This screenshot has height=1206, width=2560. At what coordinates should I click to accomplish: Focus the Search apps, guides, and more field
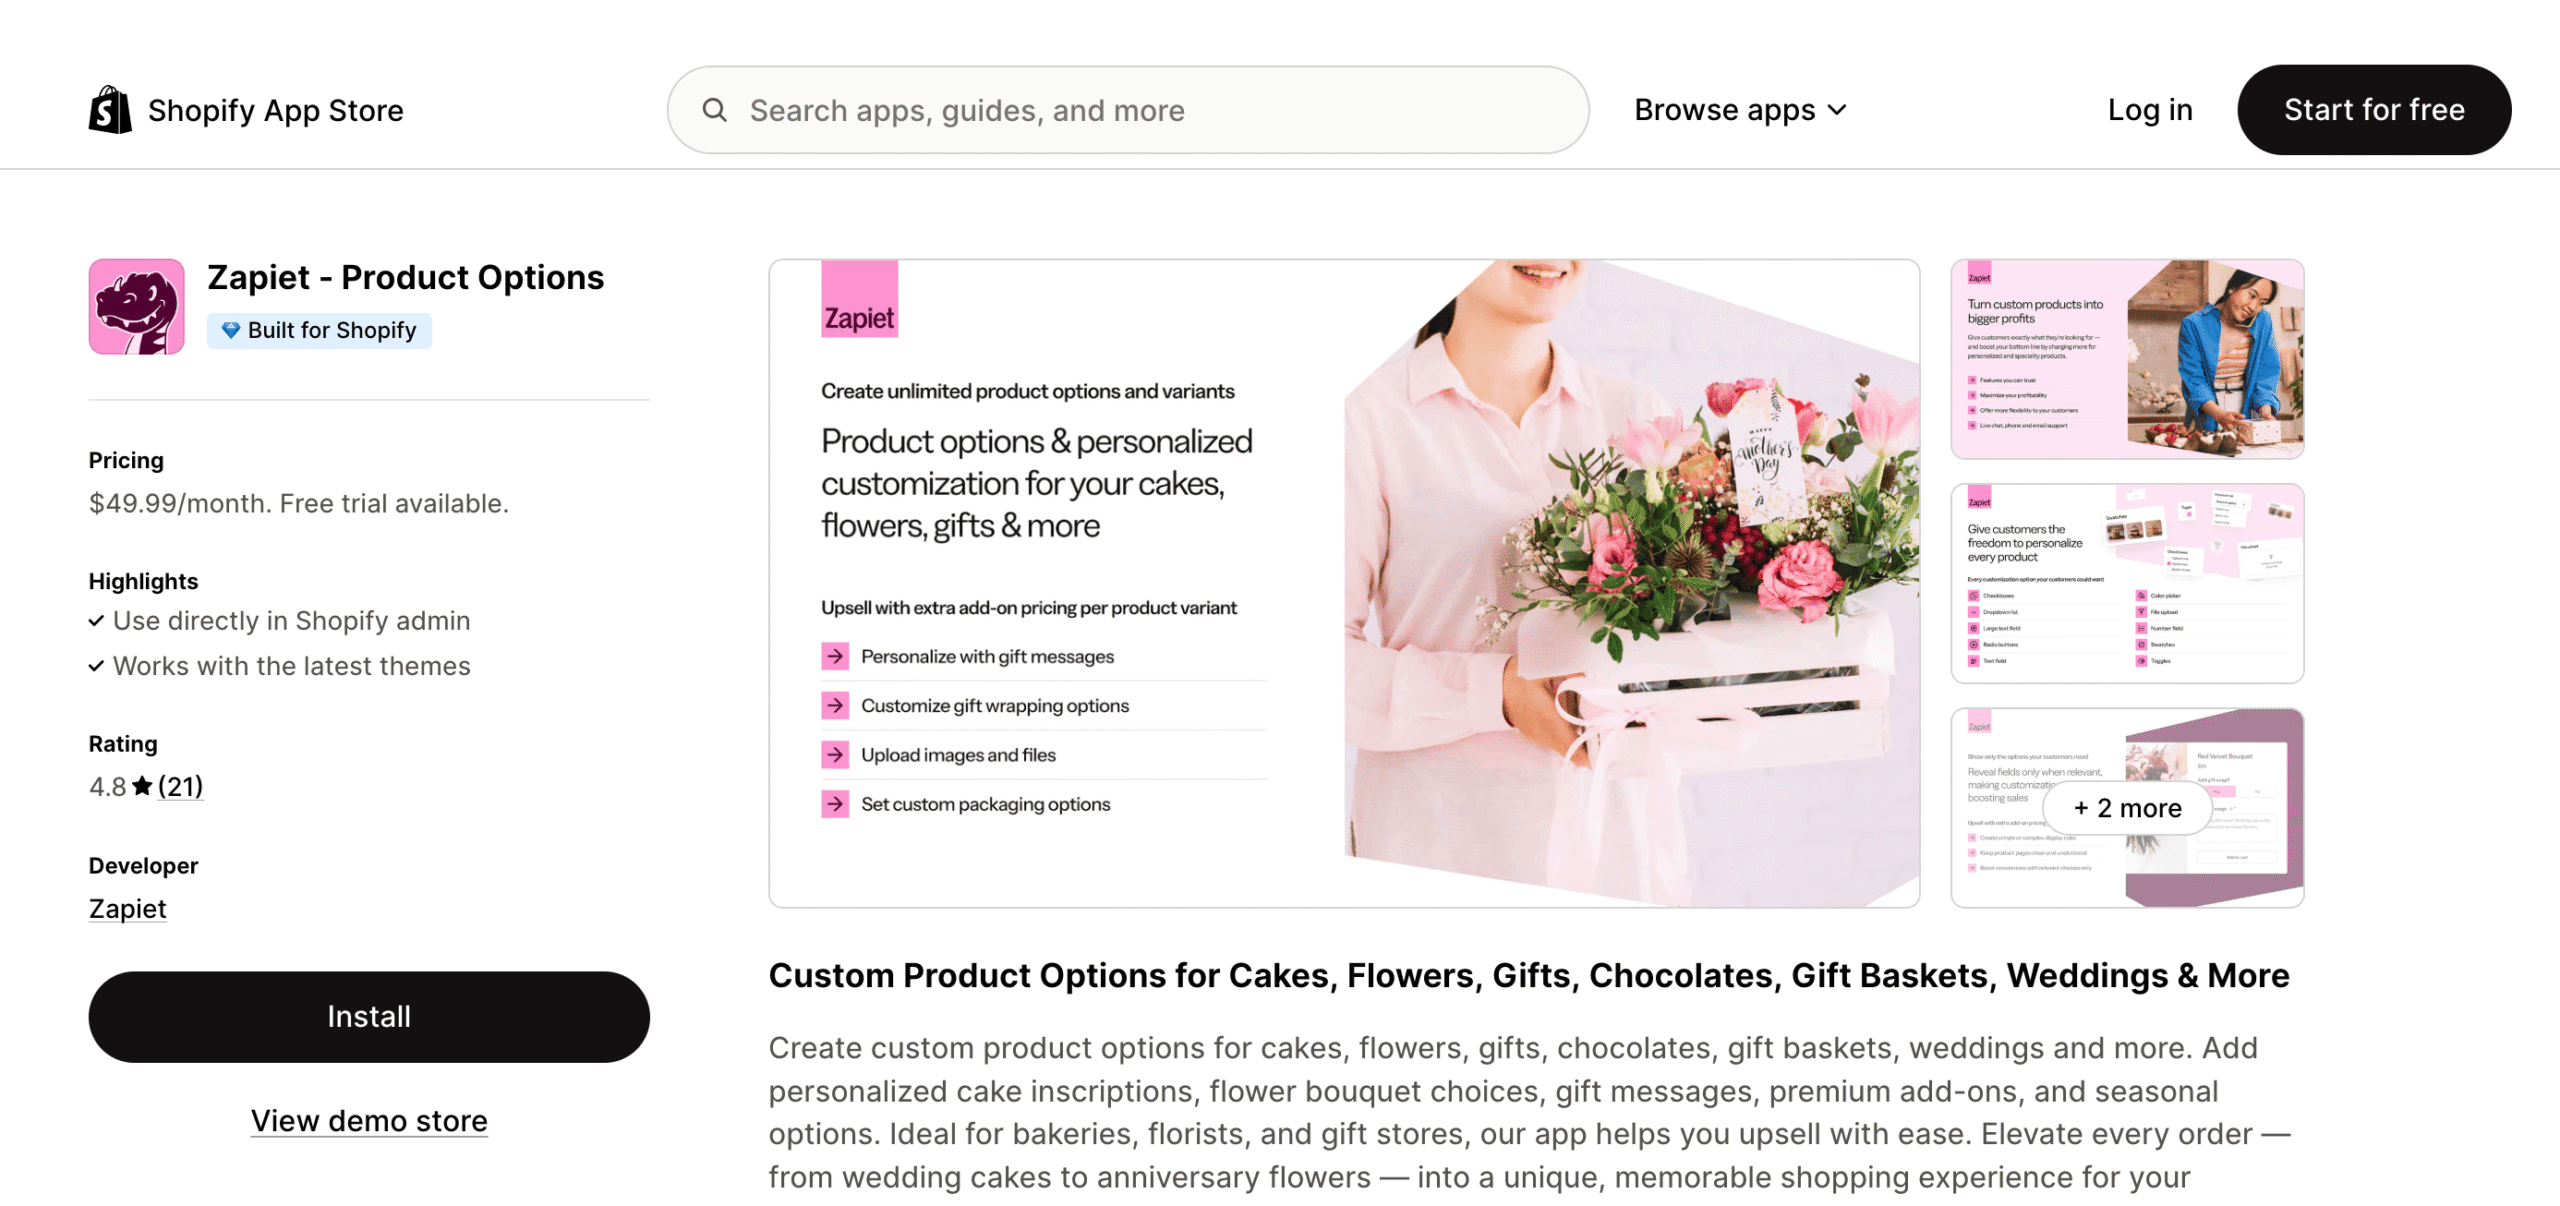(x=1128, y=110)
